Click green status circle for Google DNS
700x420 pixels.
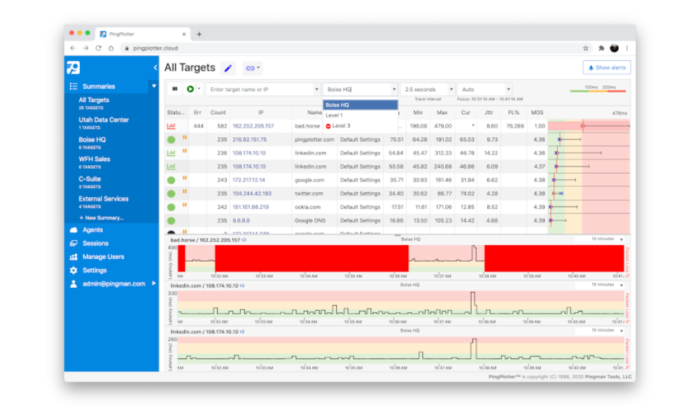click(171, 220)
